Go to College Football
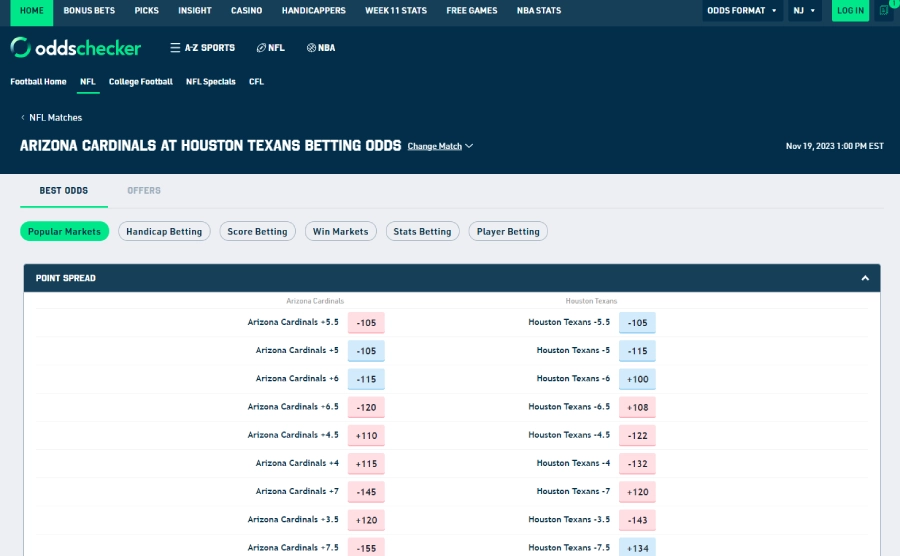 141,81
